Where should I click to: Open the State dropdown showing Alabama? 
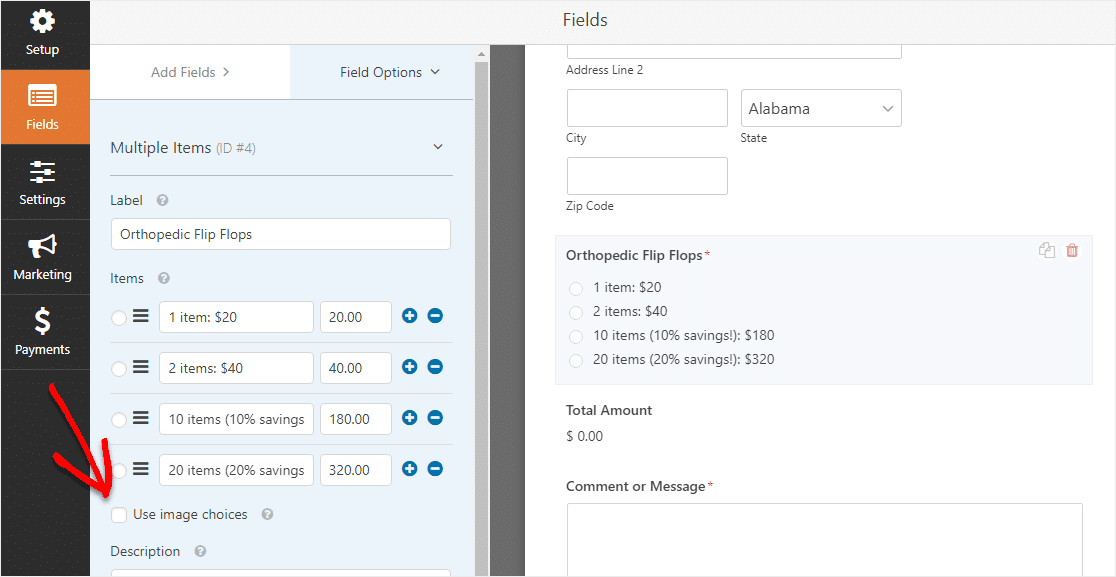click(x=821, y=108)
